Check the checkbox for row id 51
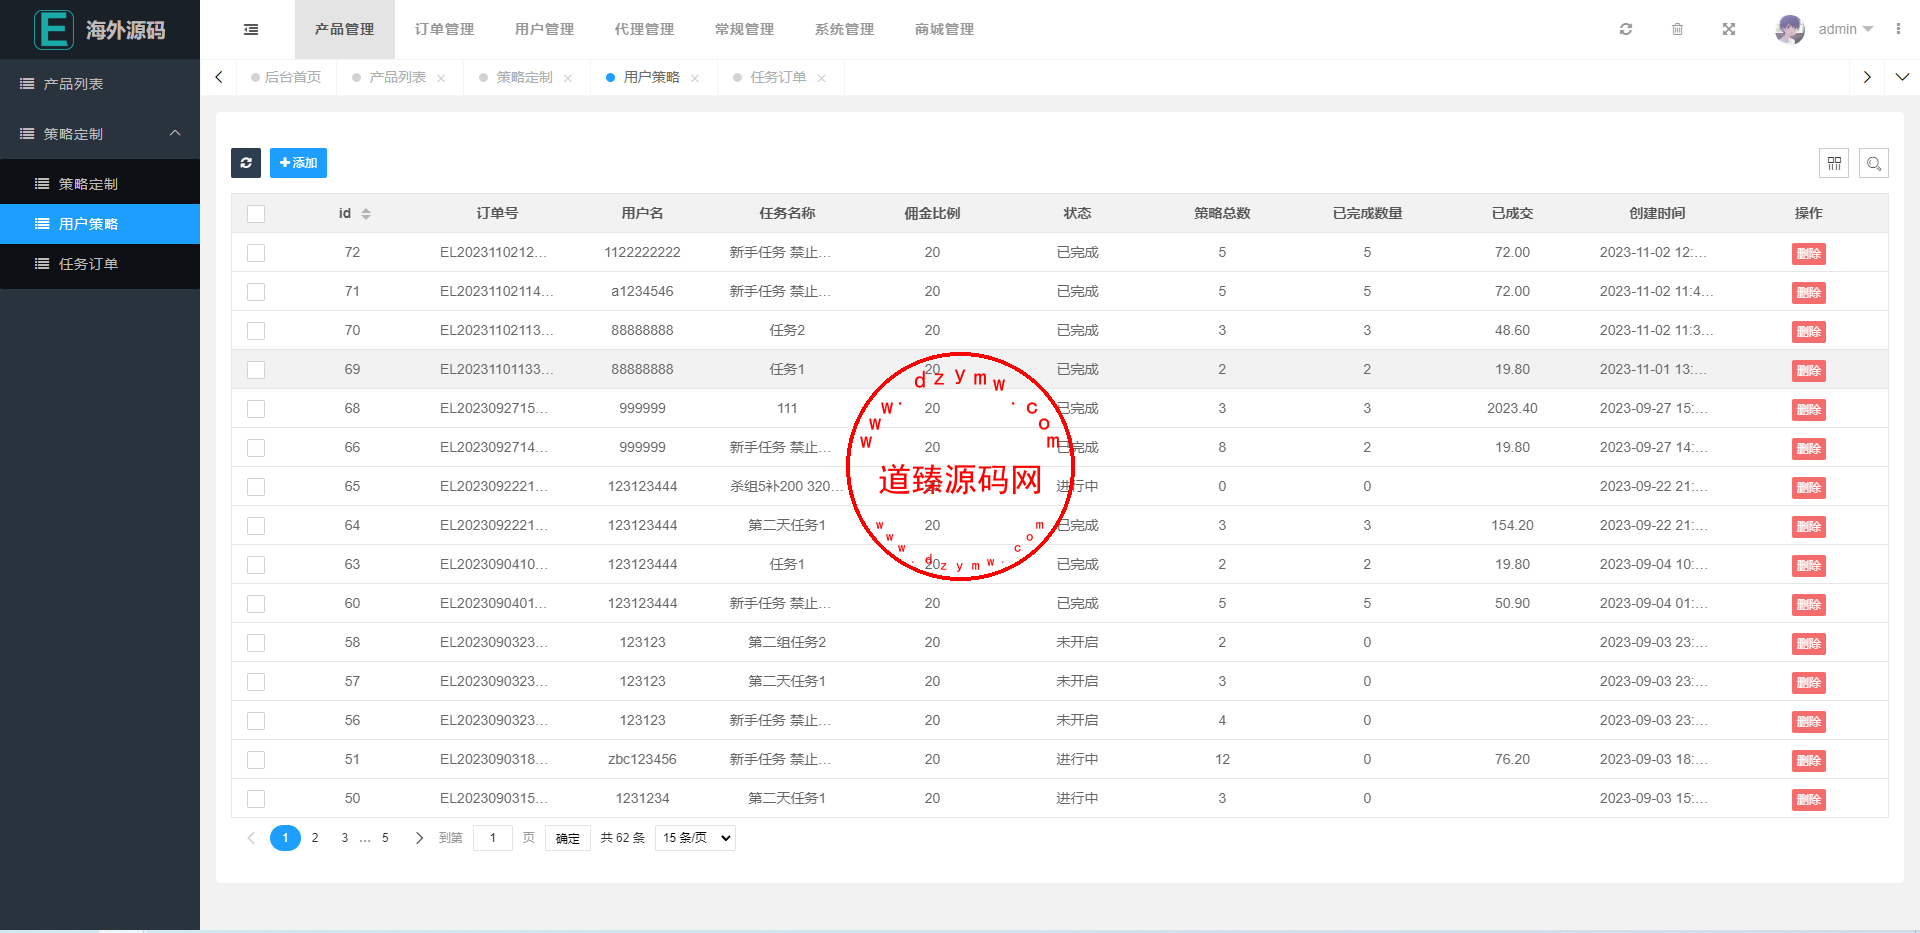Screen dimensions: 1920x933 coord(256,760)
